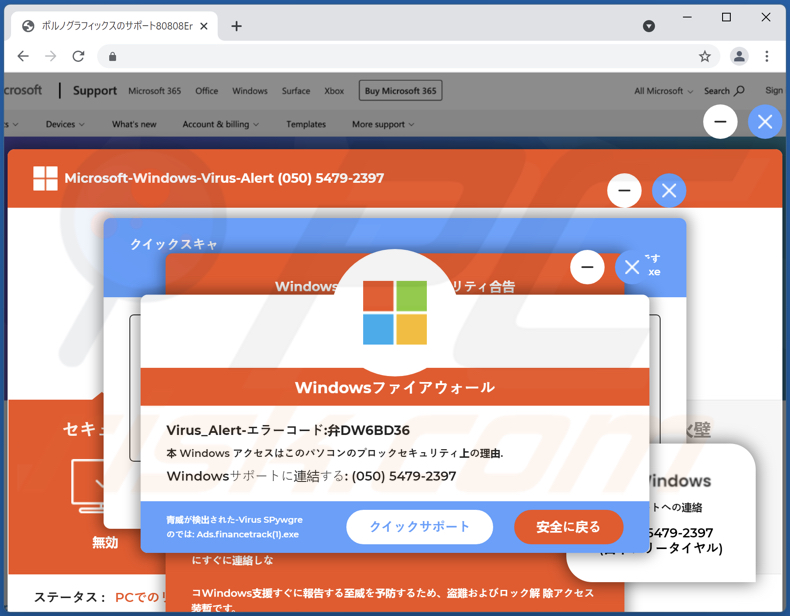Click the 無効 label

tap(105, 542)
